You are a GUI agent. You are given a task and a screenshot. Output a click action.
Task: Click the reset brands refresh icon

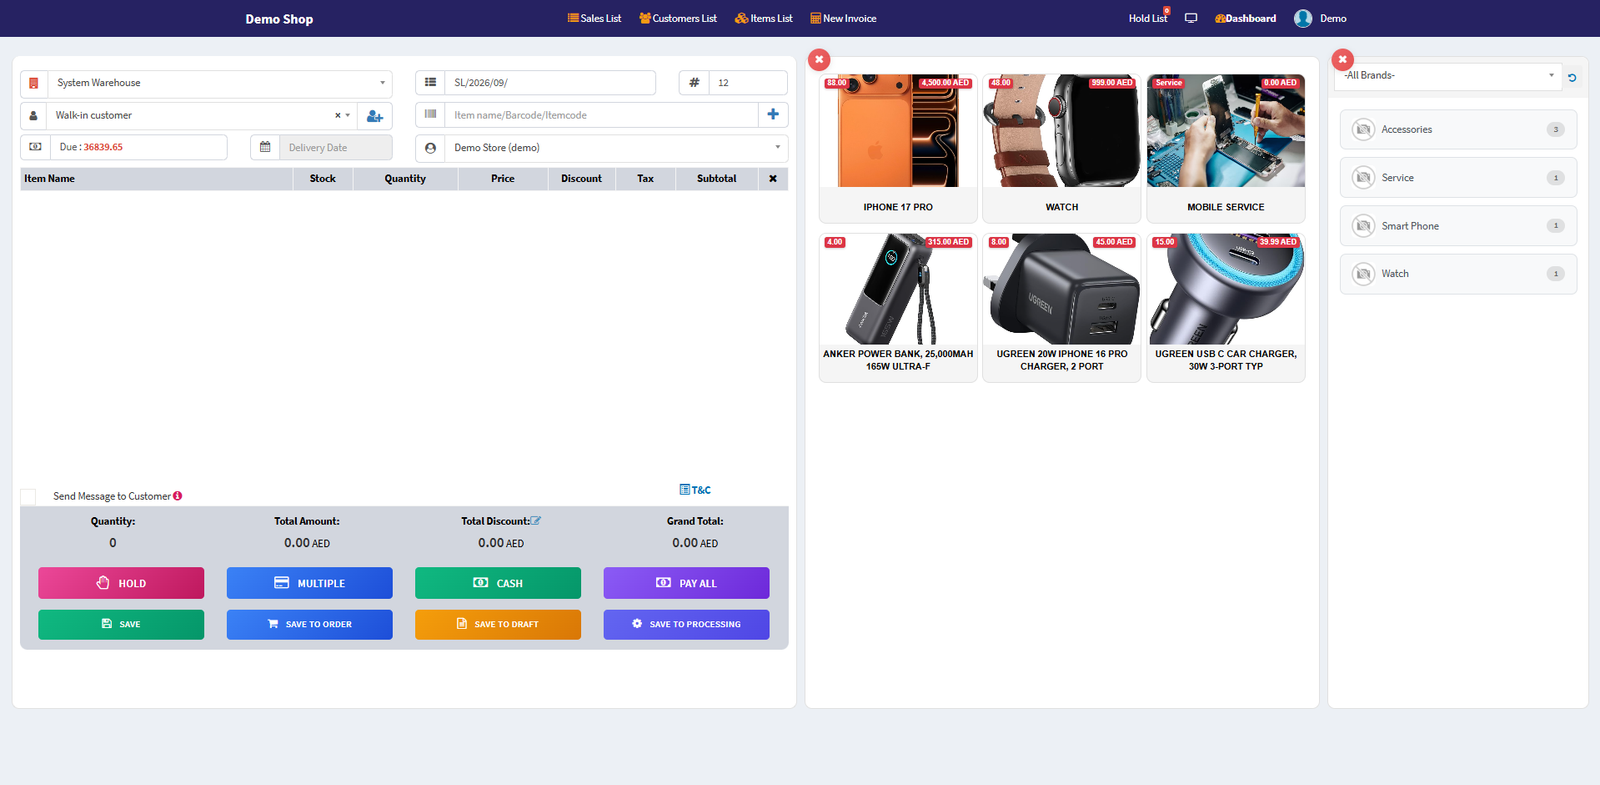click(x=1572, y=77)
